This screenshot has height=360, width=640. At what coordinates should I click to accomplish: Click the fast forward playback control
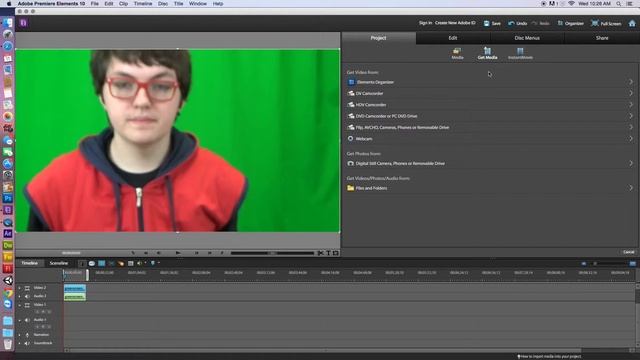[x=209, y=253]
